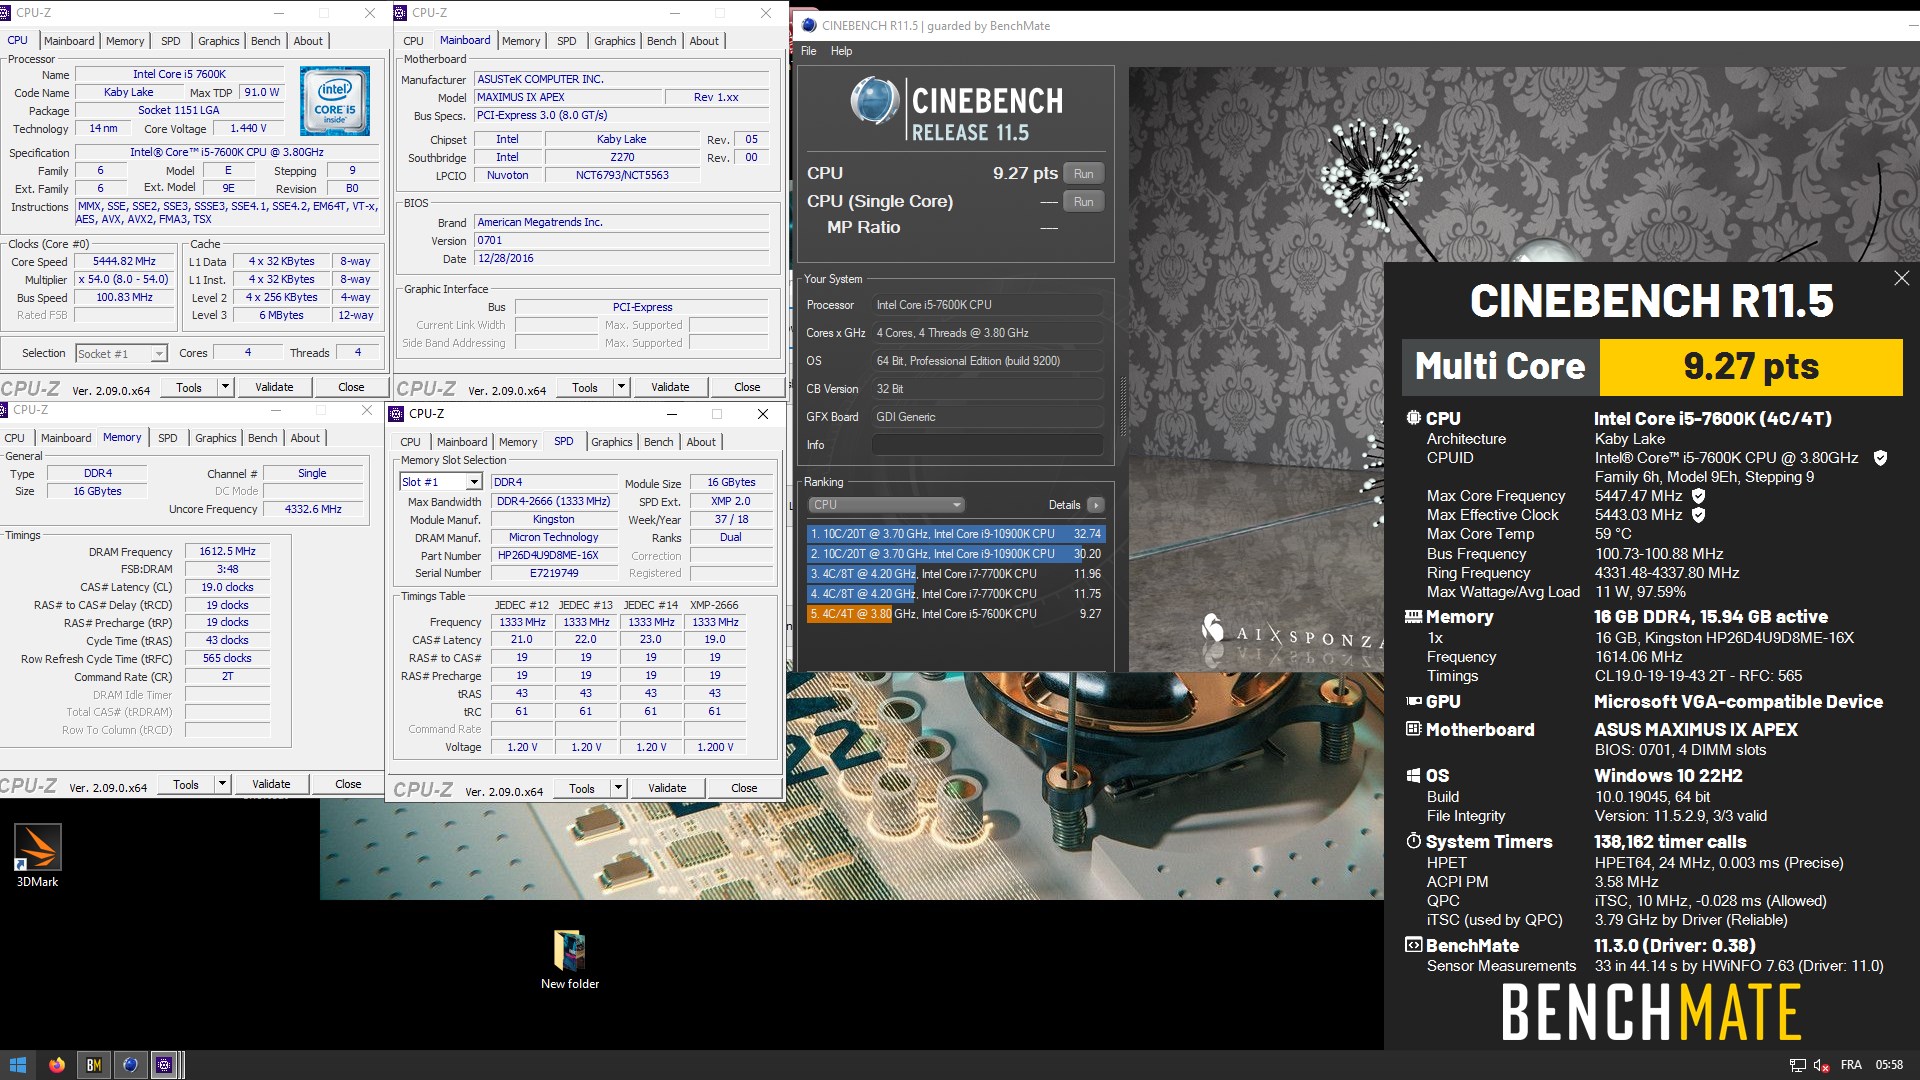Click the BenchMate section icon beside version
The width and height of the screenshot is (1920, 1080).
click(x=1413, y=945)
